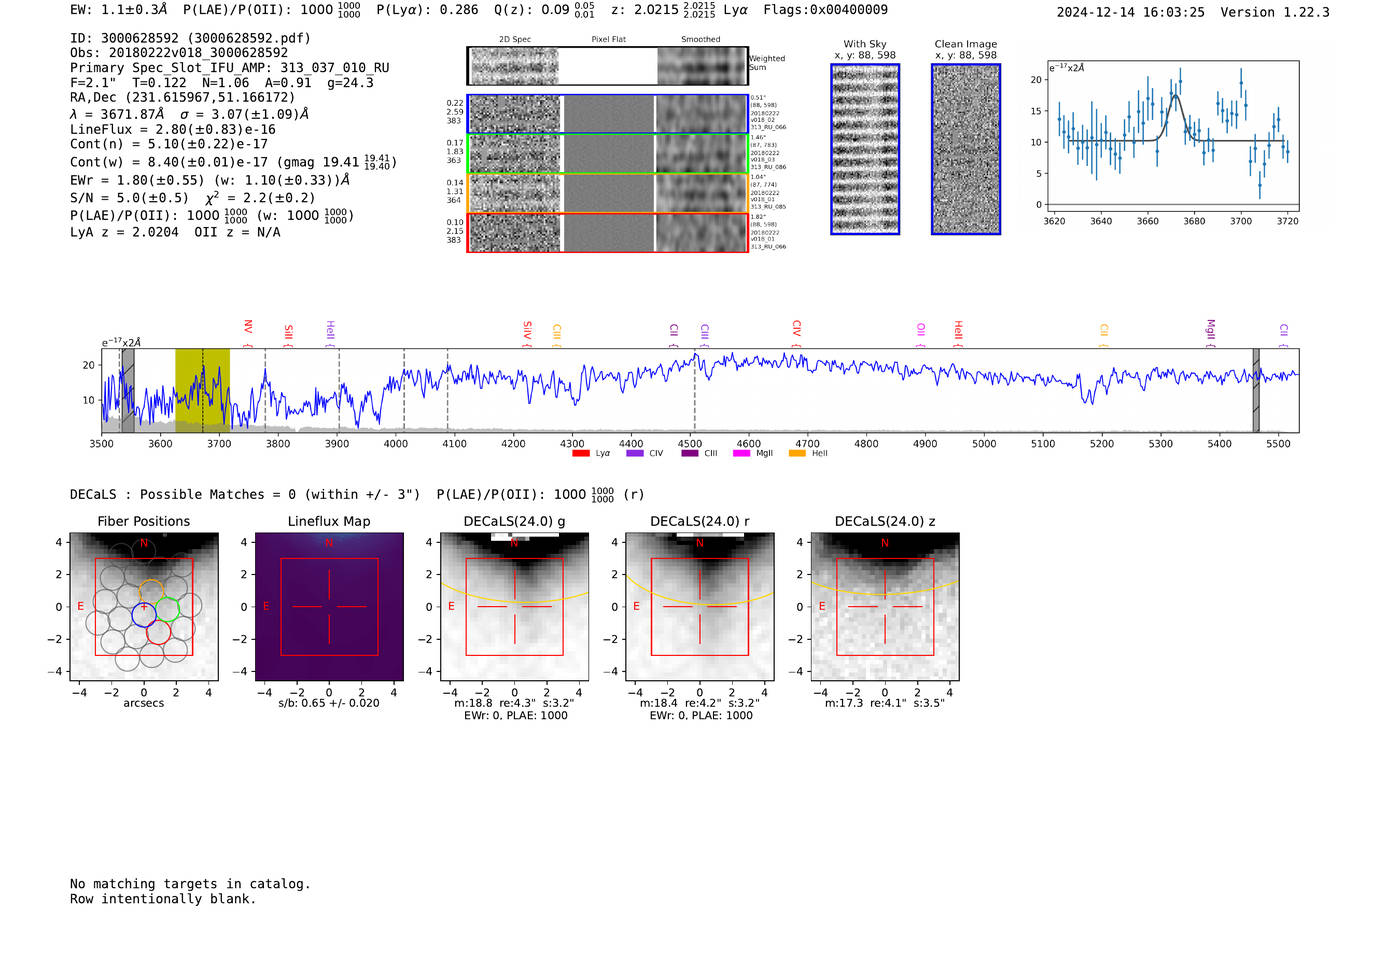Open the Lineflux Map panel
Screen dimensions: 1400x953
pos(329,606)
